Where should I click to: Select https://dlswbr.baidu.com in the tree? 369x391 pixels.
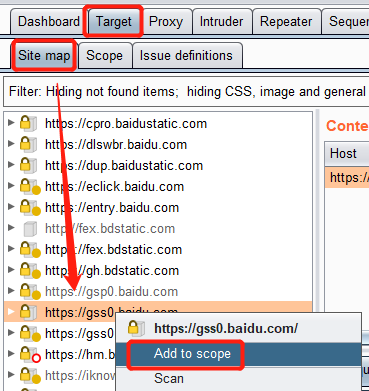pos(116,145)
